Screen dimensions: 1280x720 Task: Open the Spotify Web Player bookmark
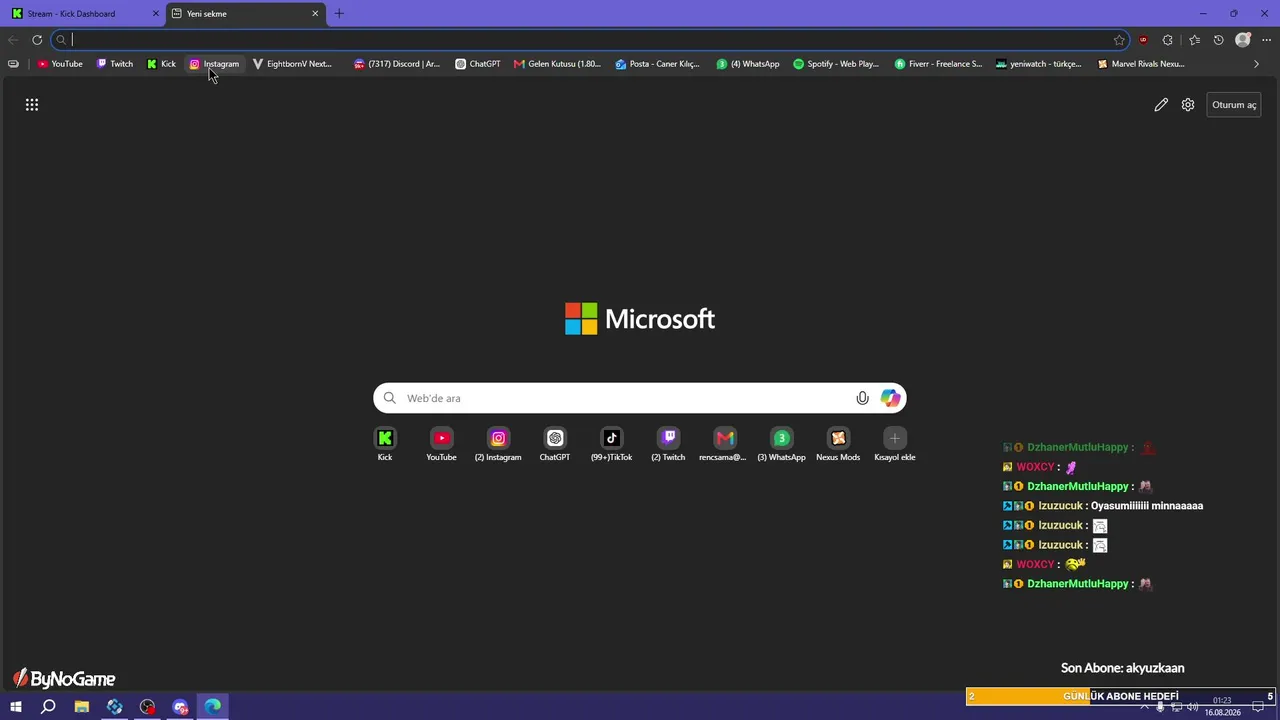836,64
